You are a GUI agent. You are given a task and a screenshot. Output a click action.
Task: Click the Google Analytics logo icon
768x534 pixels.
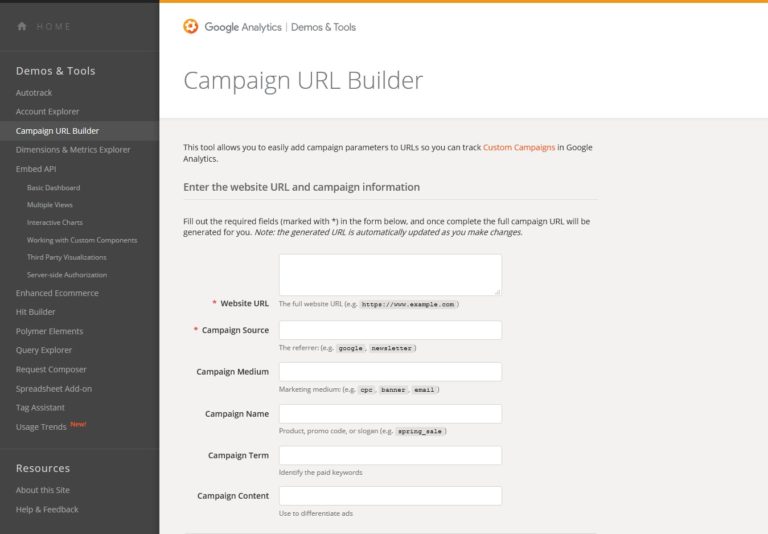click(x=191, y=26)
